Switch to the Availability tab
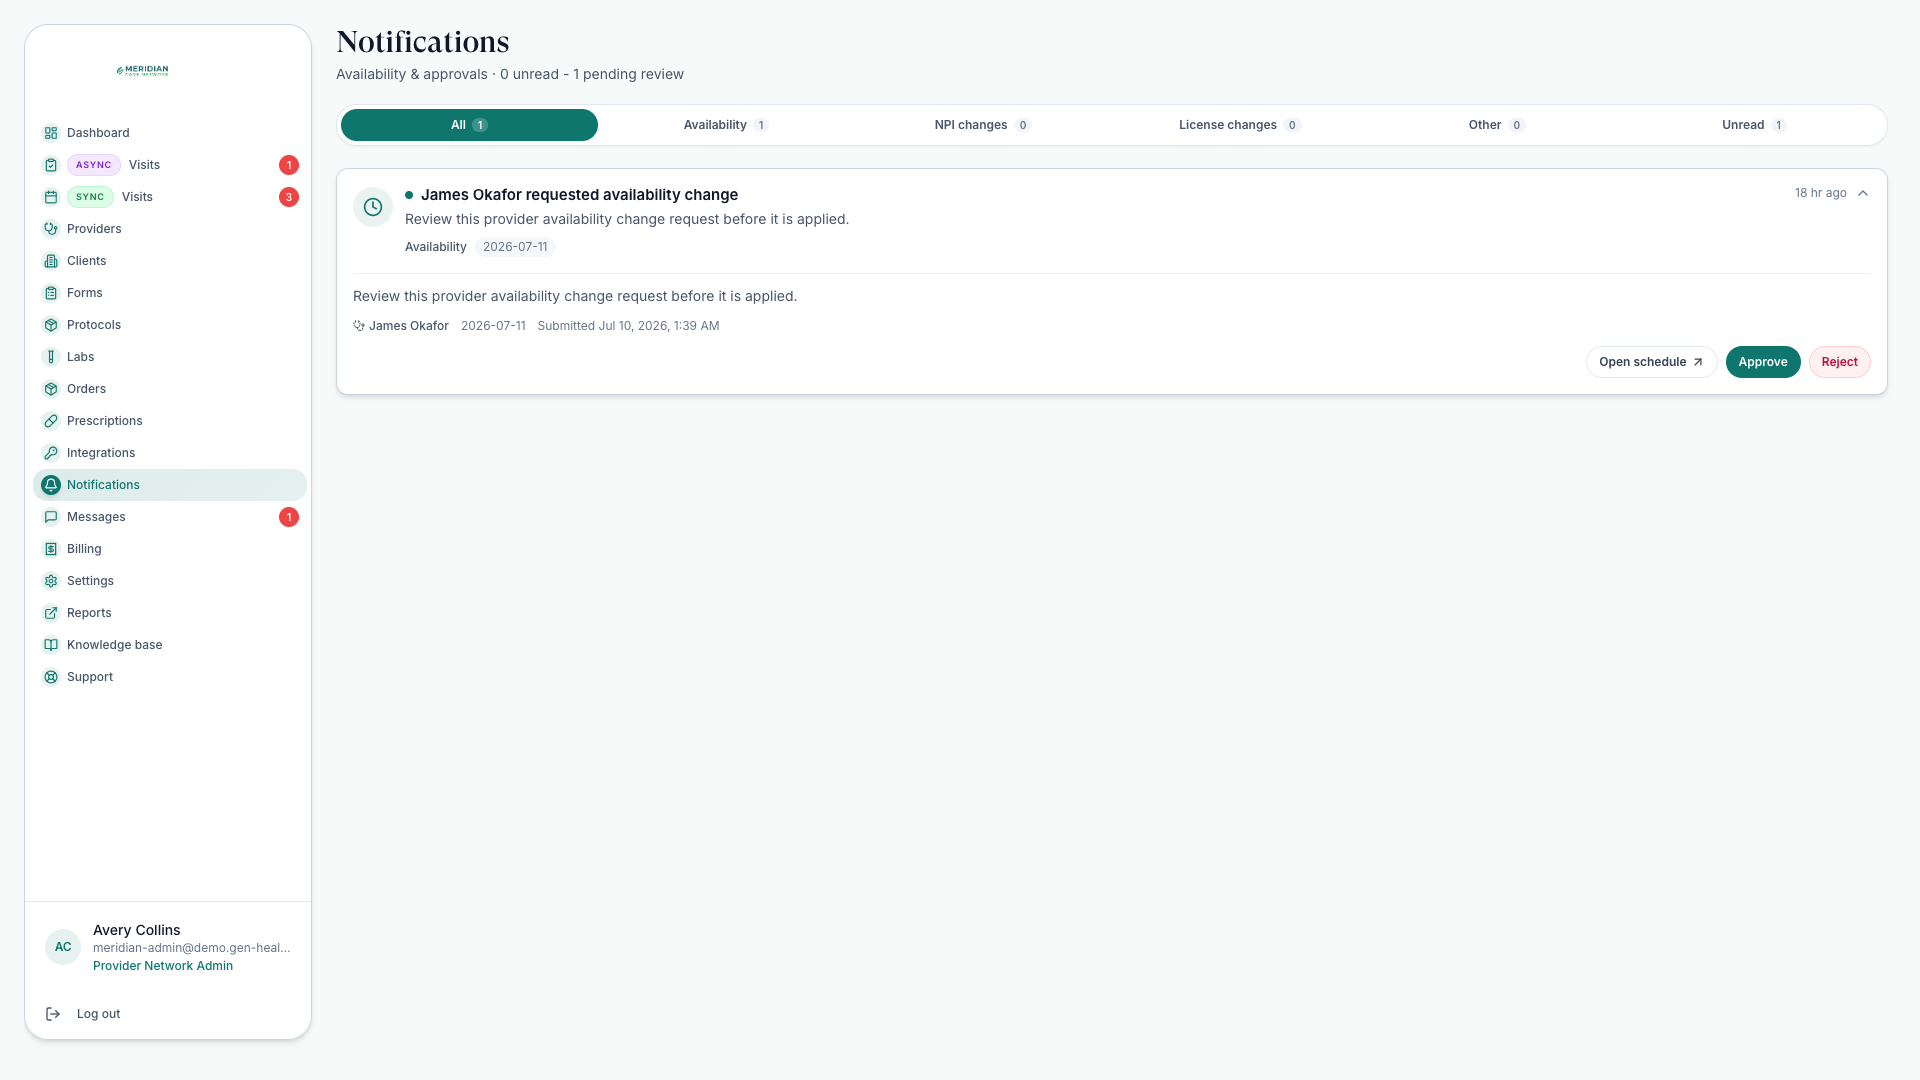Screen dimensions: 1920x1080 pyautogui.click(x=726, y=125)
